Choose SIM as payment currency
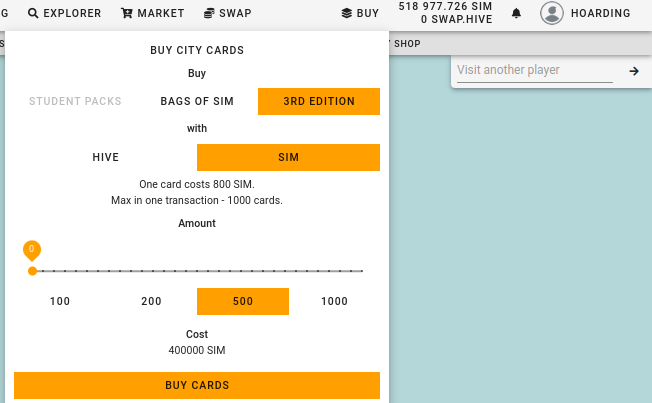Screen dimensions: 652x403 pyautogui.click(x=288, y=157)
